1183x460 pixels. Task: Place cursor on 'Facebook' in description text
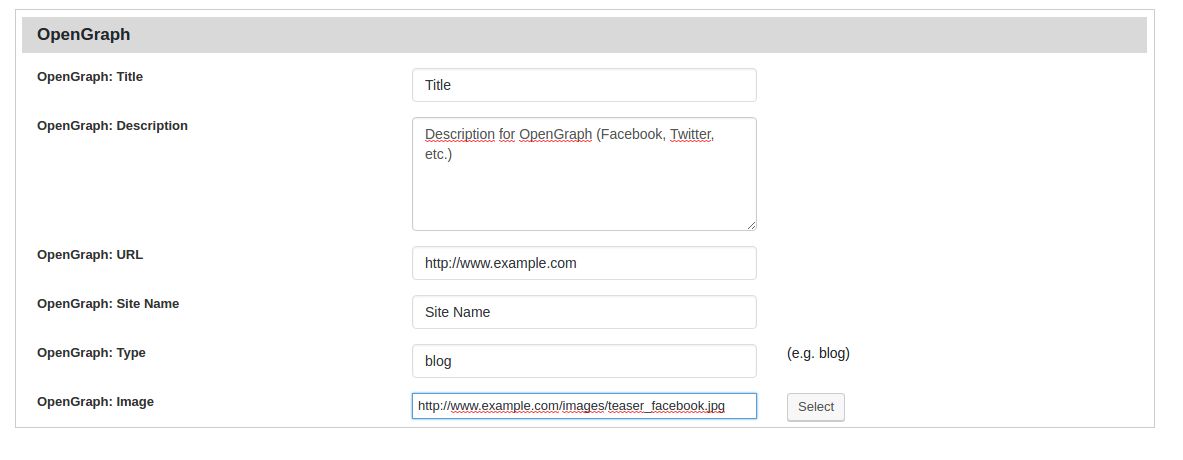632,134
